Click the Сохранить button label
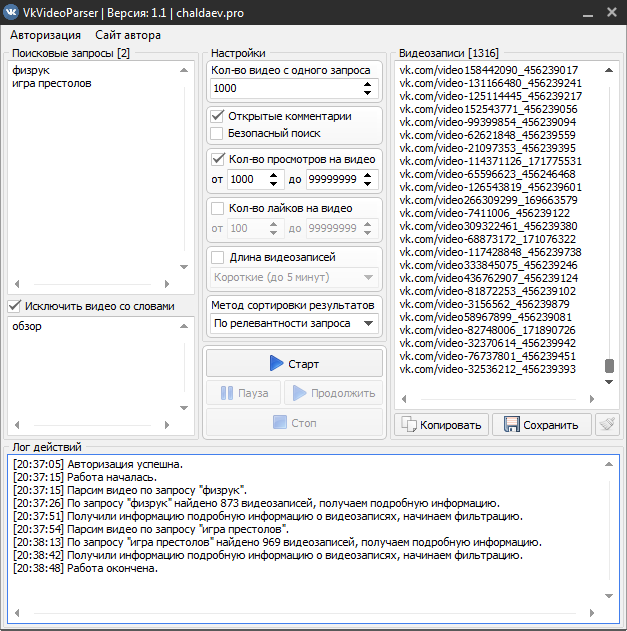627x631 pixels. pos(550,425)
